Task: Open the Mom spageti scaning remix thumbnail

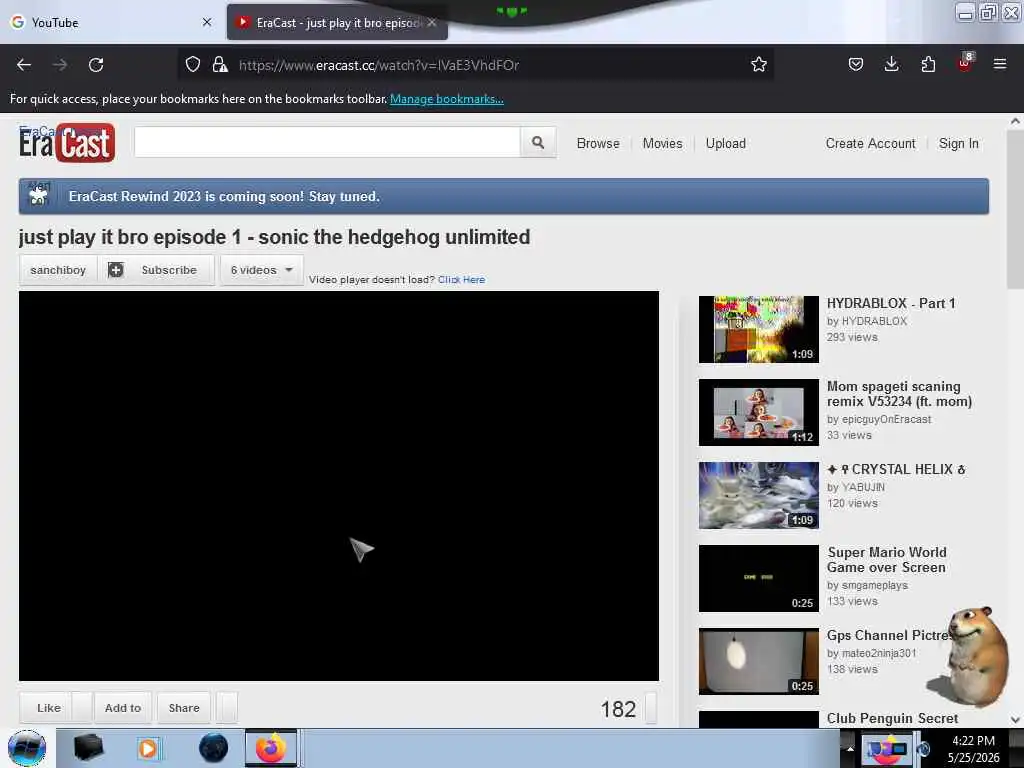Action: [758, 412]
